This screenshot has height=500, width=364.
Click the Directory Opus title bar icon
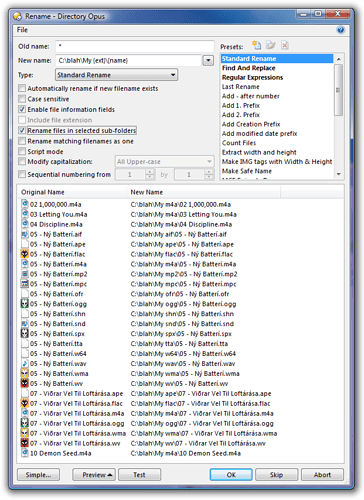coord(17,16)
